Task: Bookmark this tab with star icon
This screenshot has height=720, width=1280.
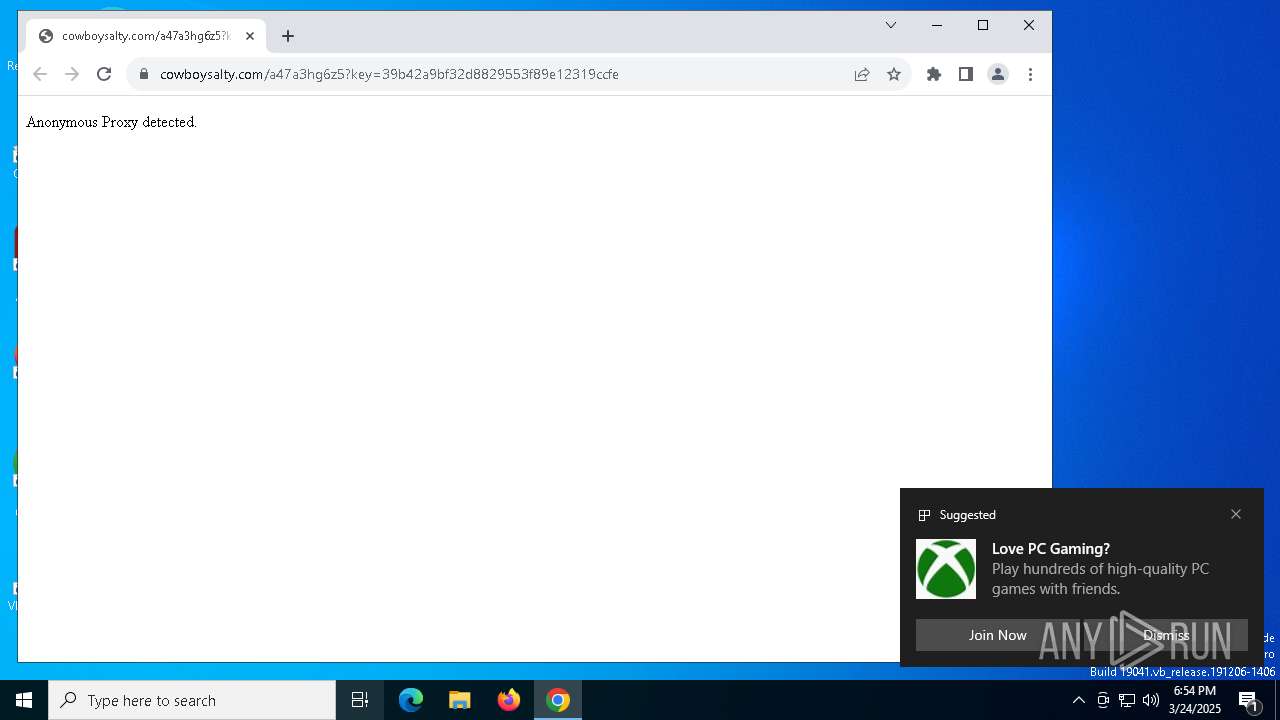Action: (x=894, y=74)
